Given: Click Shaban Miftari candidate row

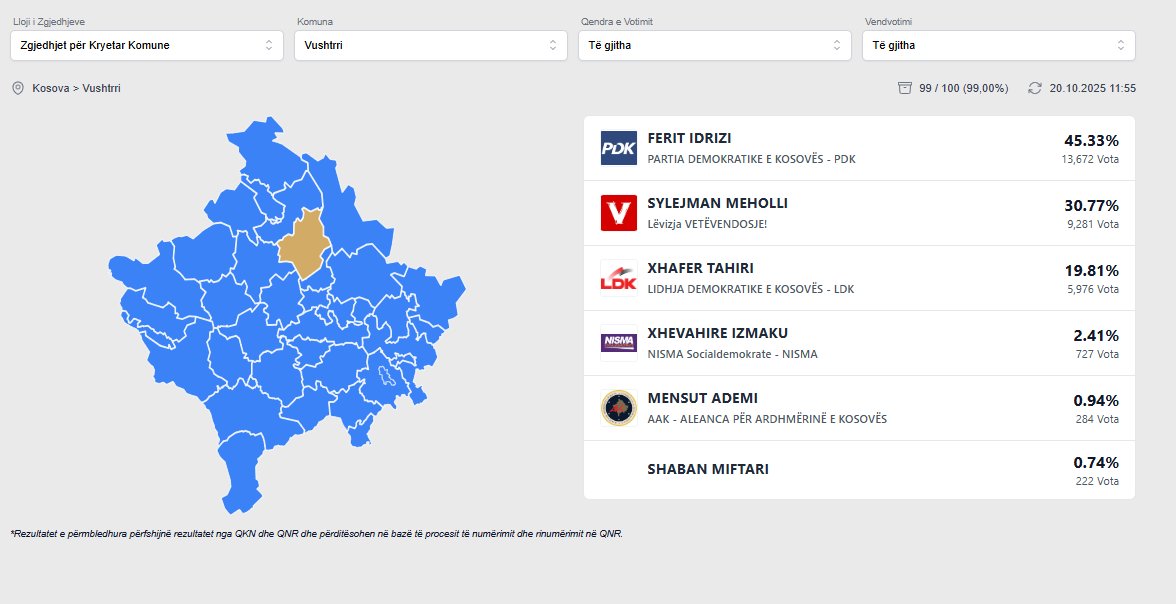Looking at the screenshot, I should coord(859,470).
